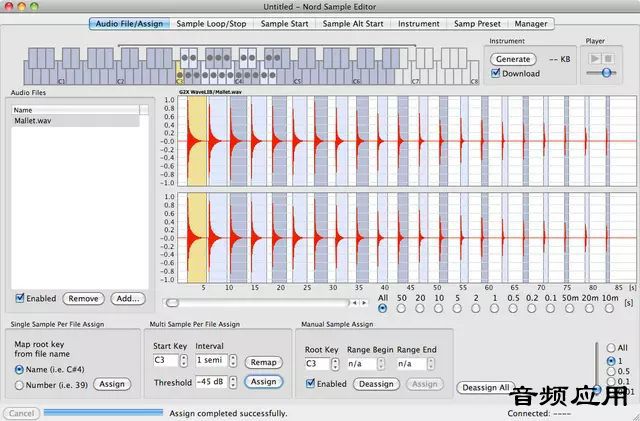Step the Interval value with its stepper
The height and width of the screenshot is (421, 640).
pos(233,361)
